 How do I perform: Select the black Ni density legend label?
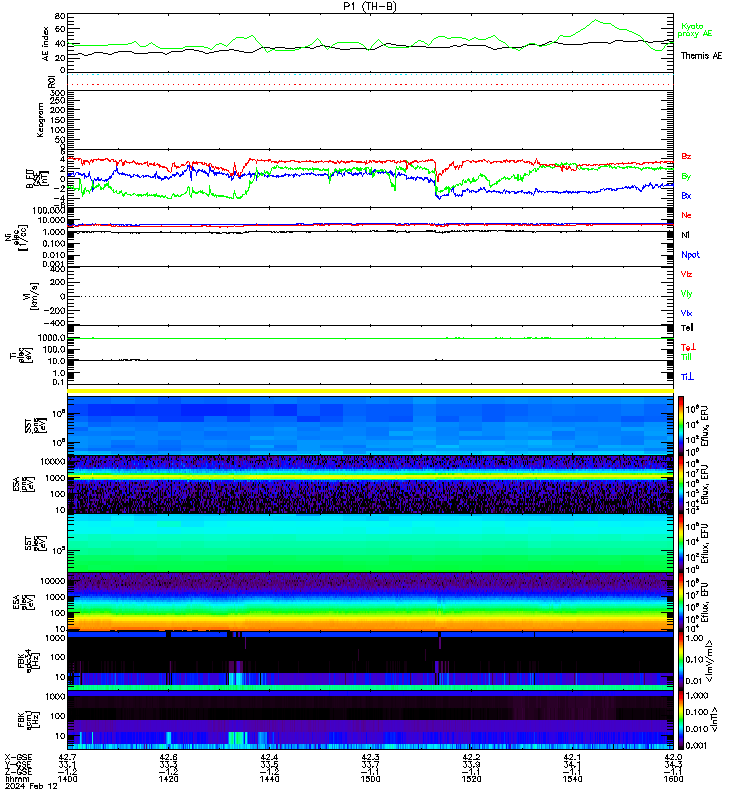tap(685, 235)
